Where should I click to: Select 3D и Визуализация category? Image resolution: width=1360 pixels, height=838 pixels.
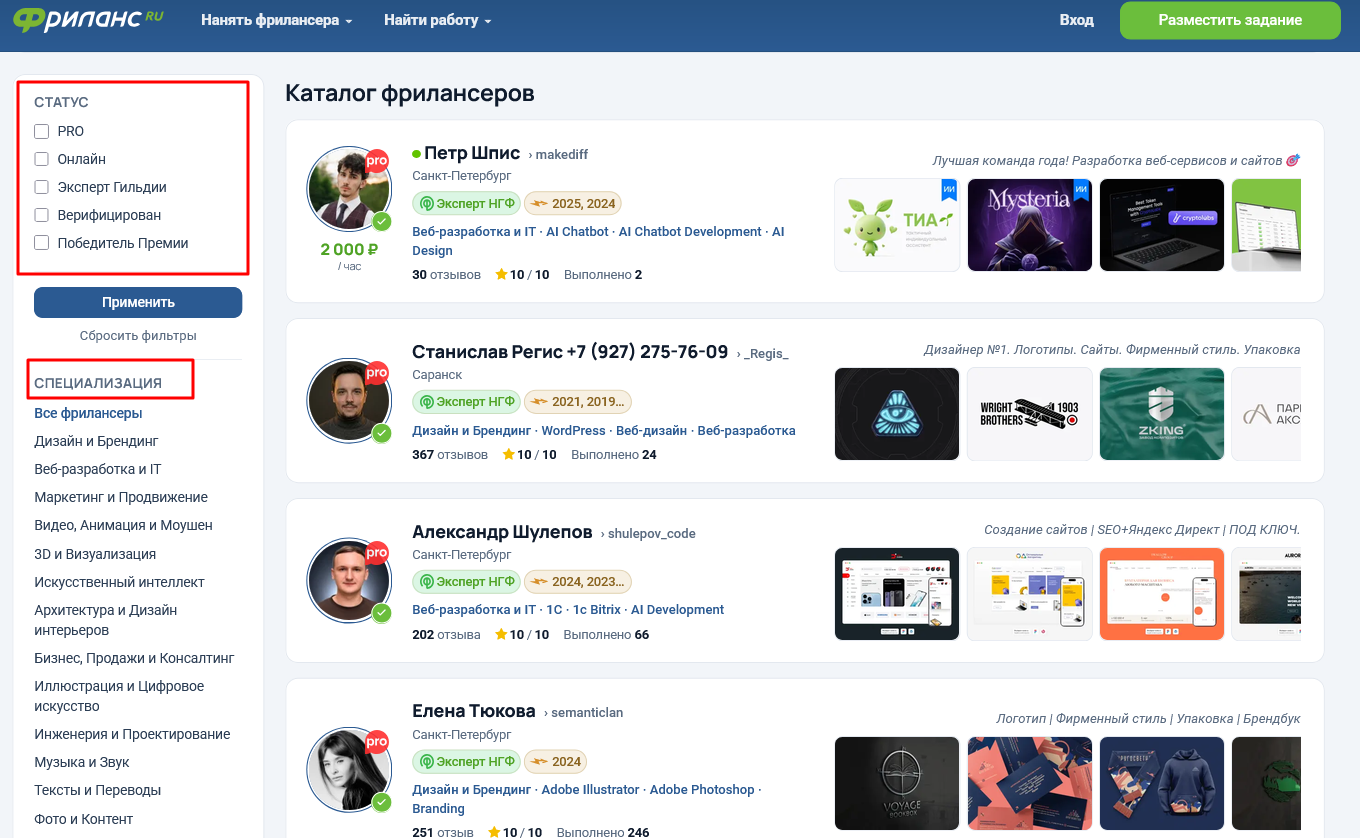95,554
